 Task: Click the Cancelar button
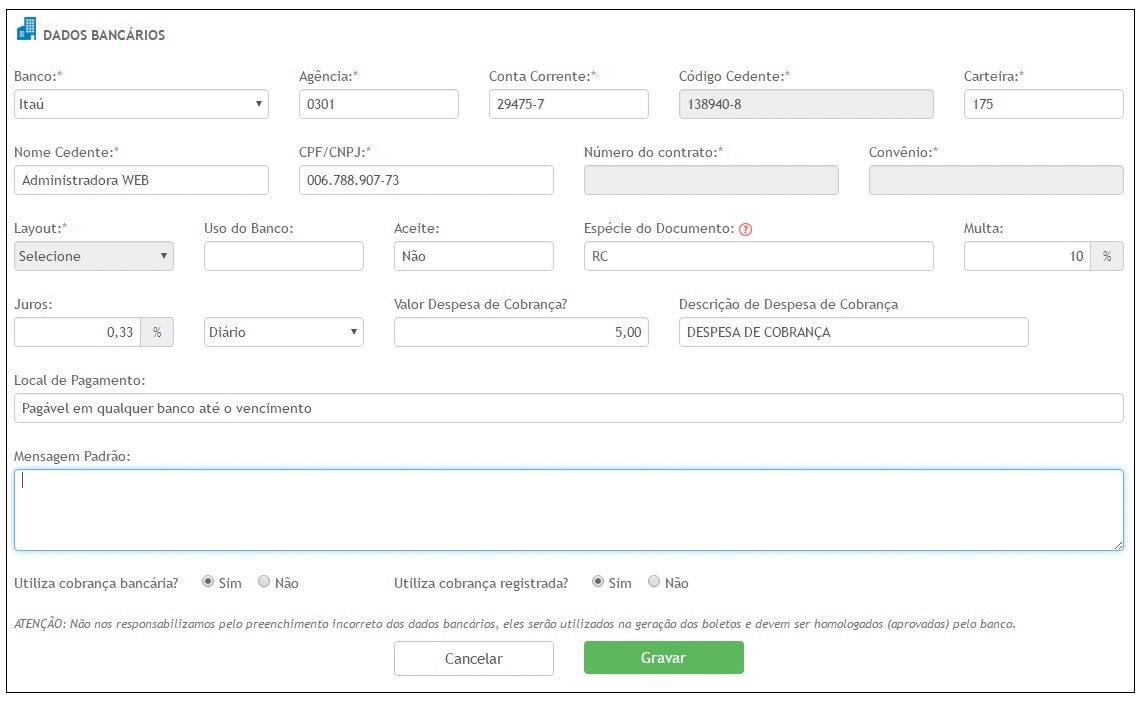[473, 658]
